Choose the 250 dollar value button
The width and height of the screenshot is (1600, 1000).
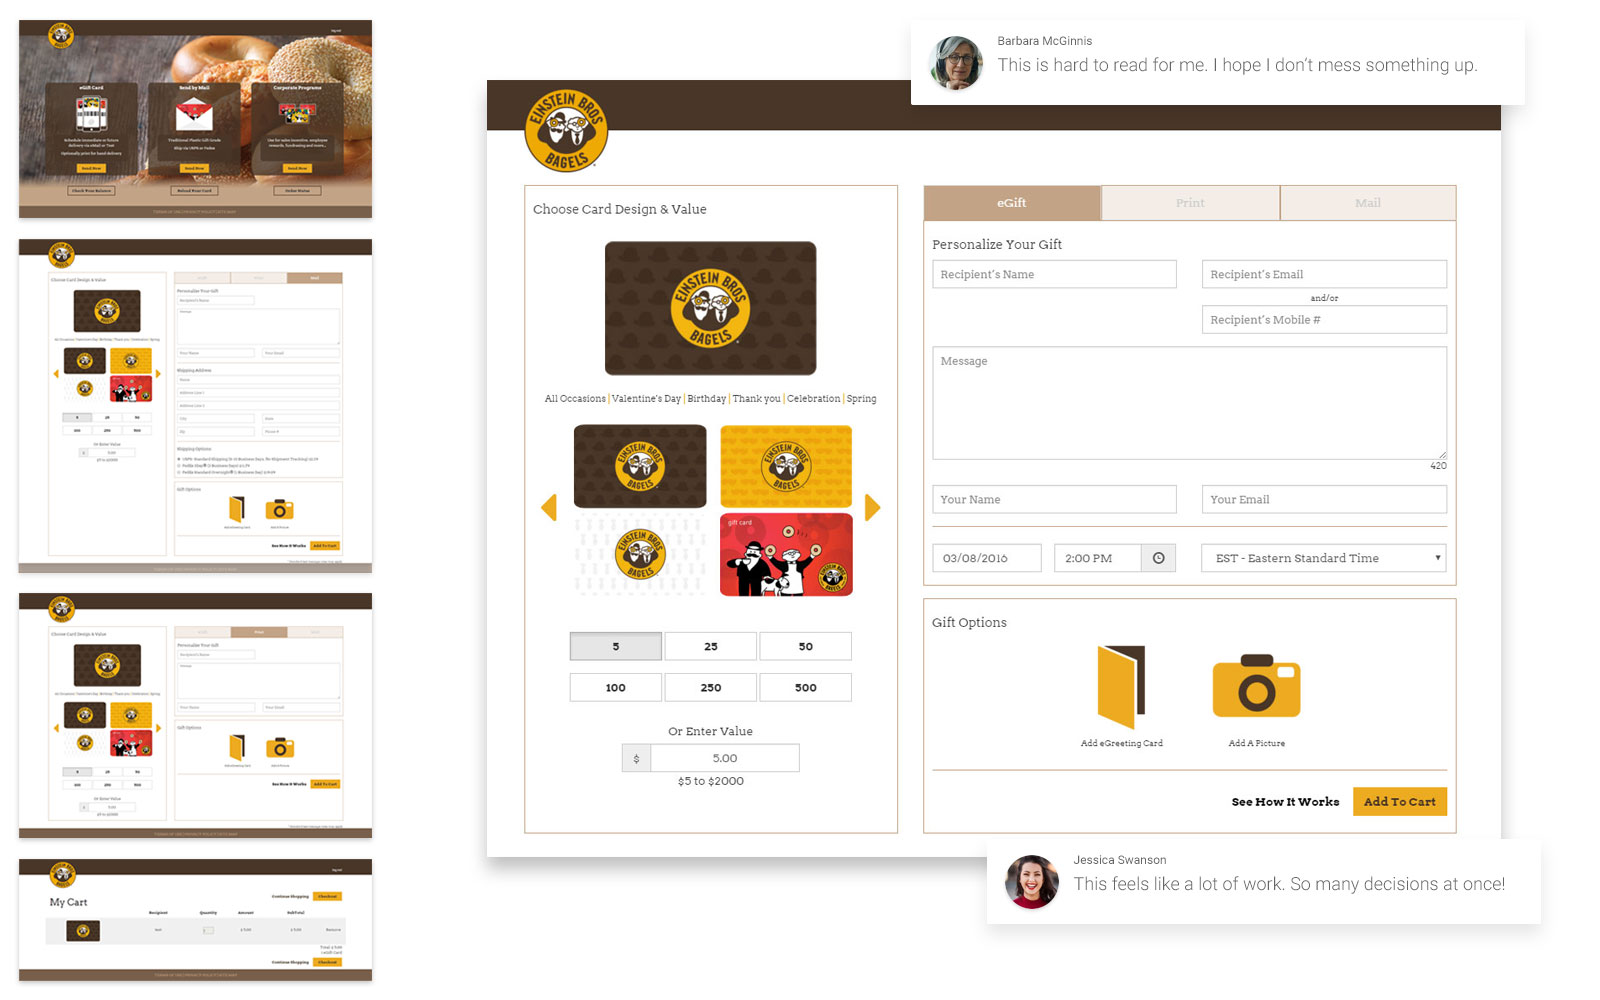(x=711, y=687)
